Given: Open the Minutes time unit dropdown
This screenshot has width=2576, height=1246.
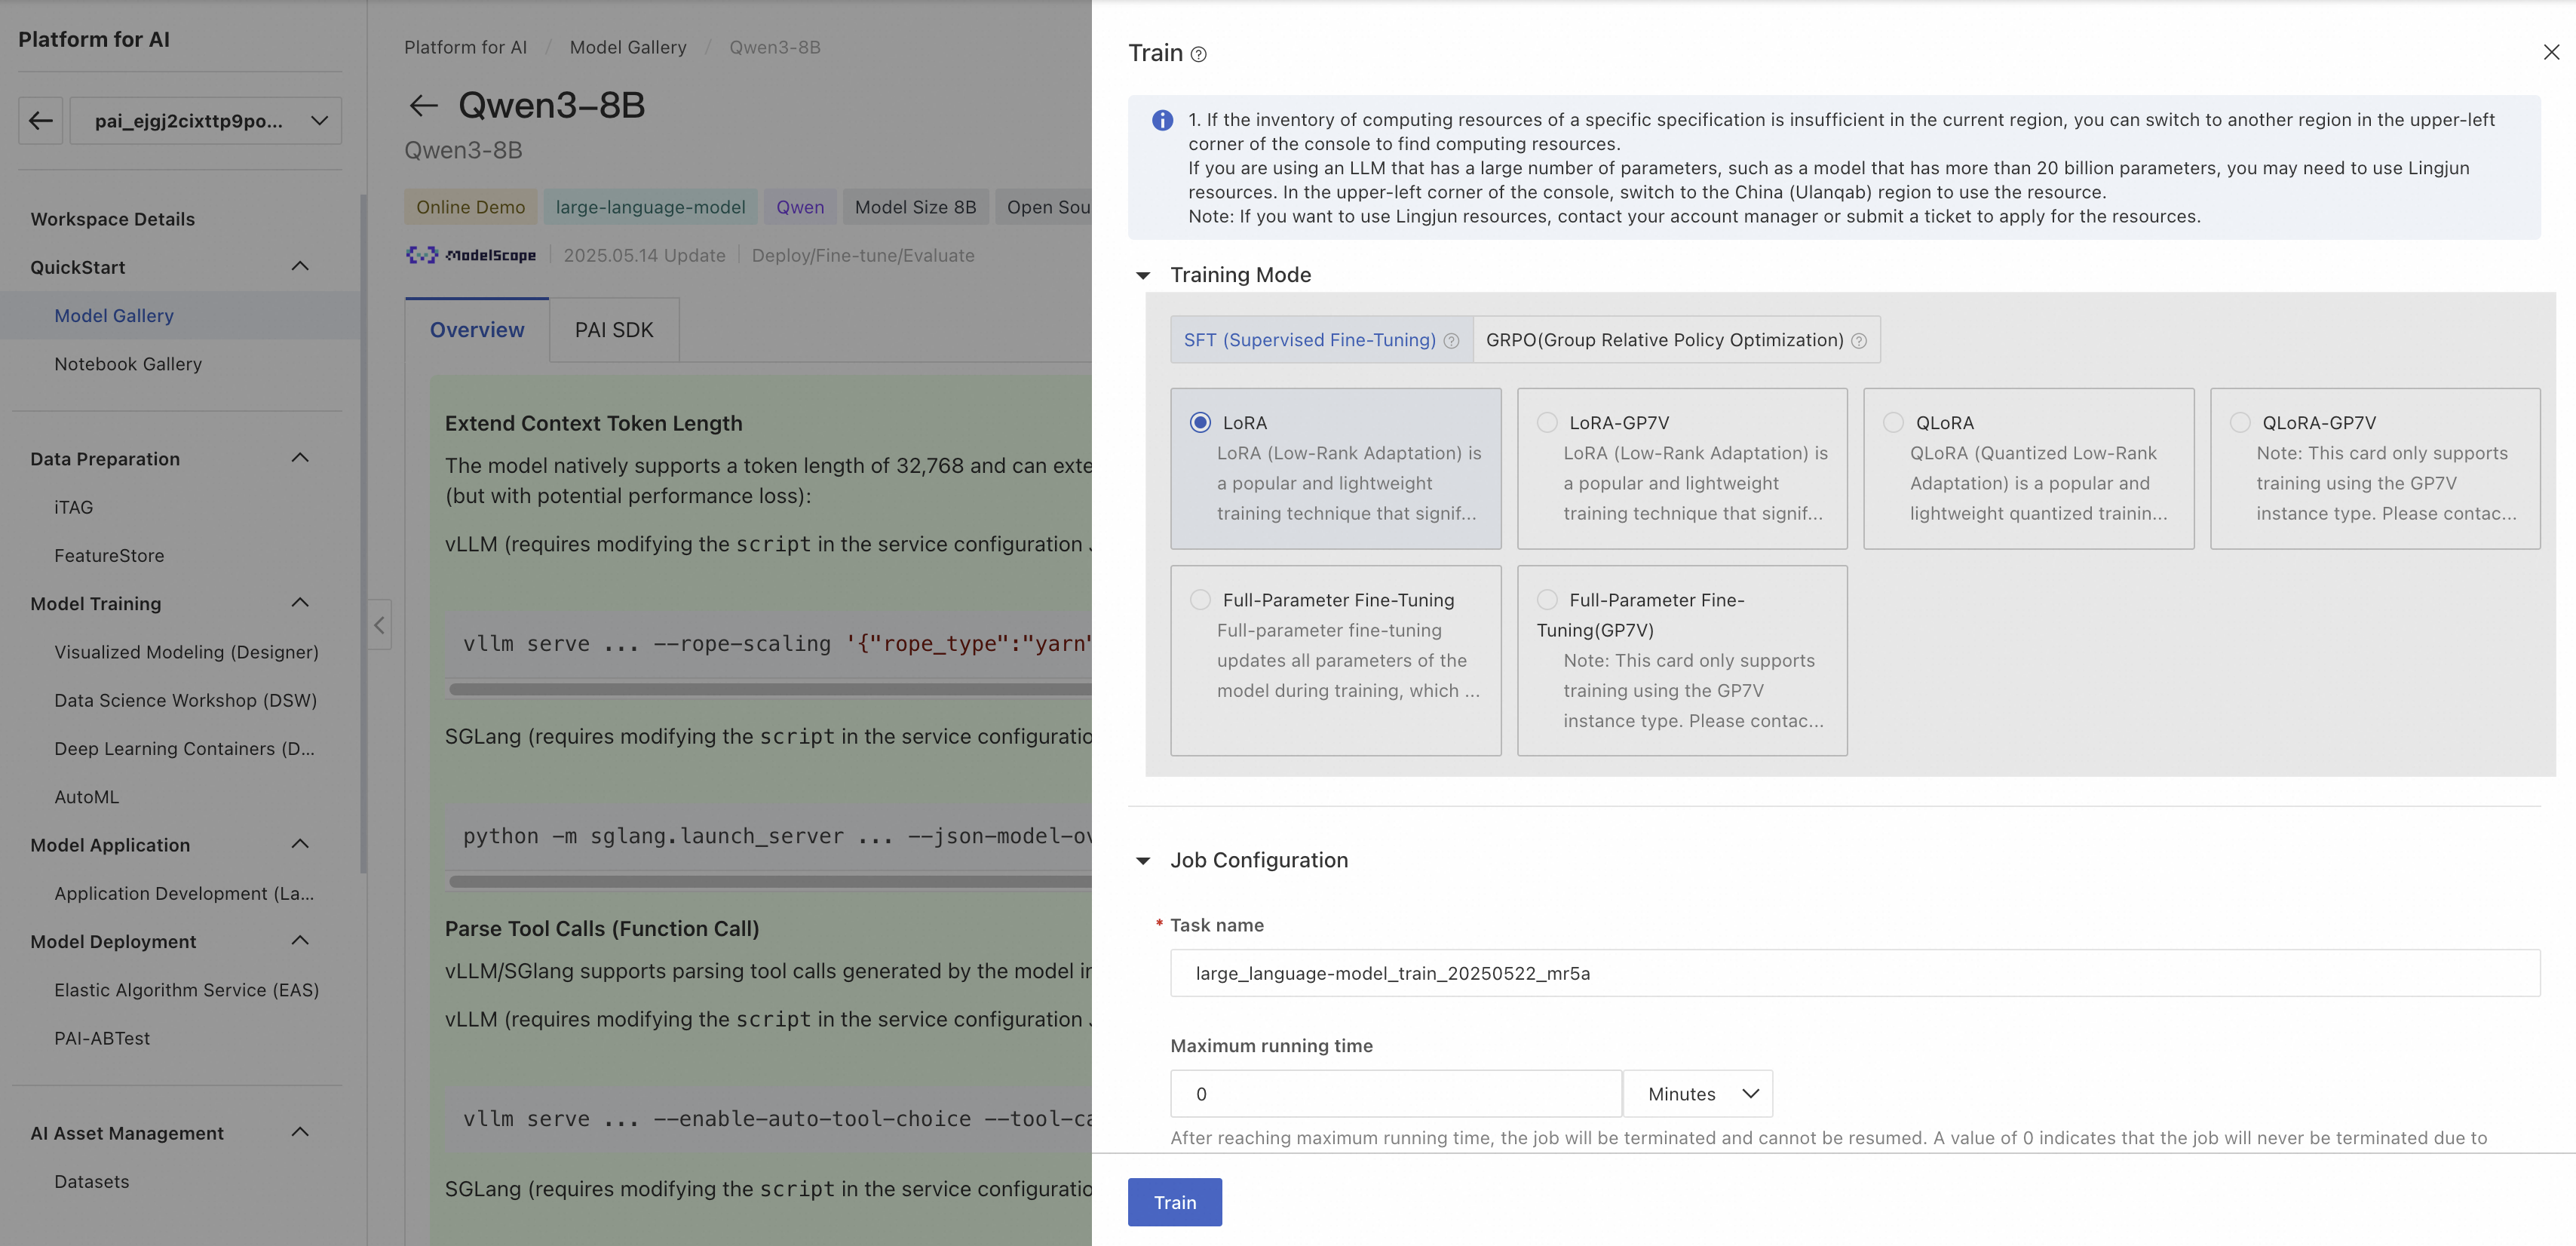Looking at the screenshot, I should (1697, 1093).
